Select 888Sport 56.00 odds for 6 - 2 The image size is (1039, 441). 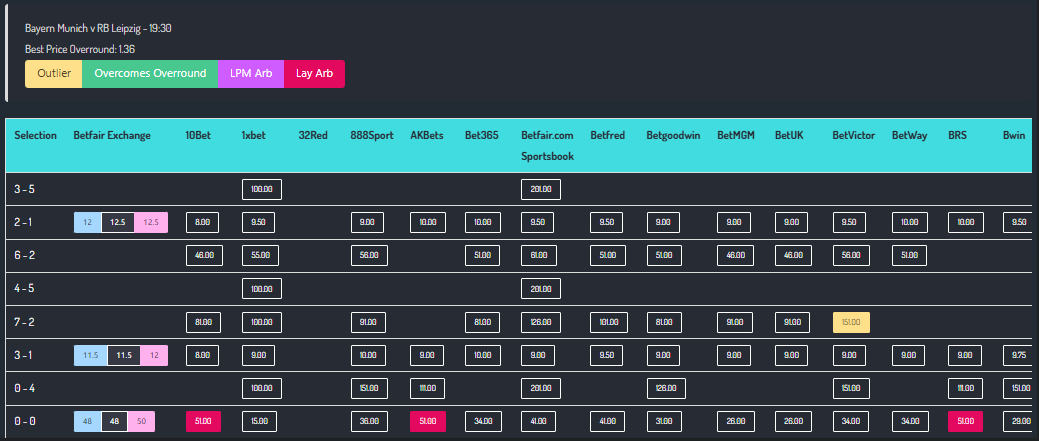click(x=368, y=255)
